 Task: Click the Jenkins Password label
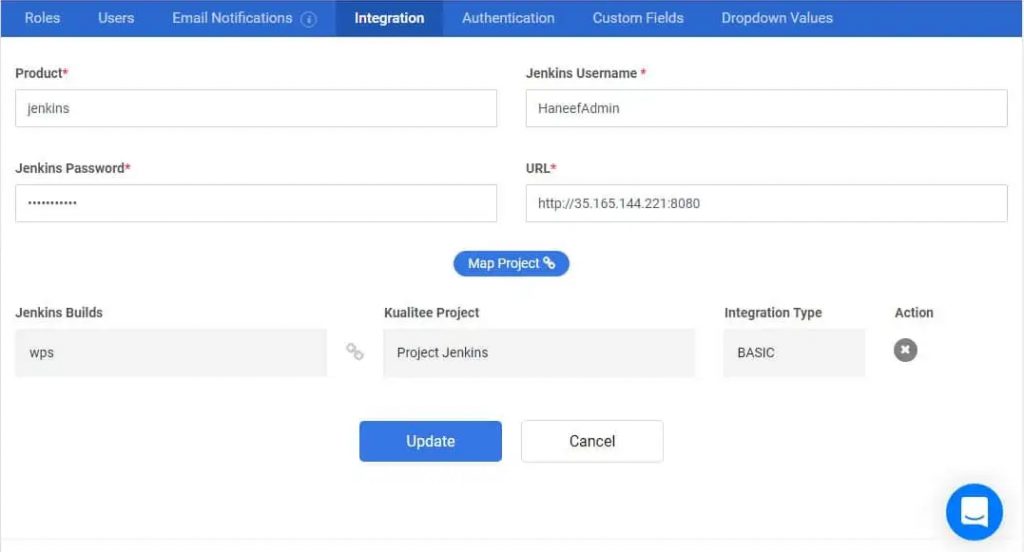tap(73, 168)
